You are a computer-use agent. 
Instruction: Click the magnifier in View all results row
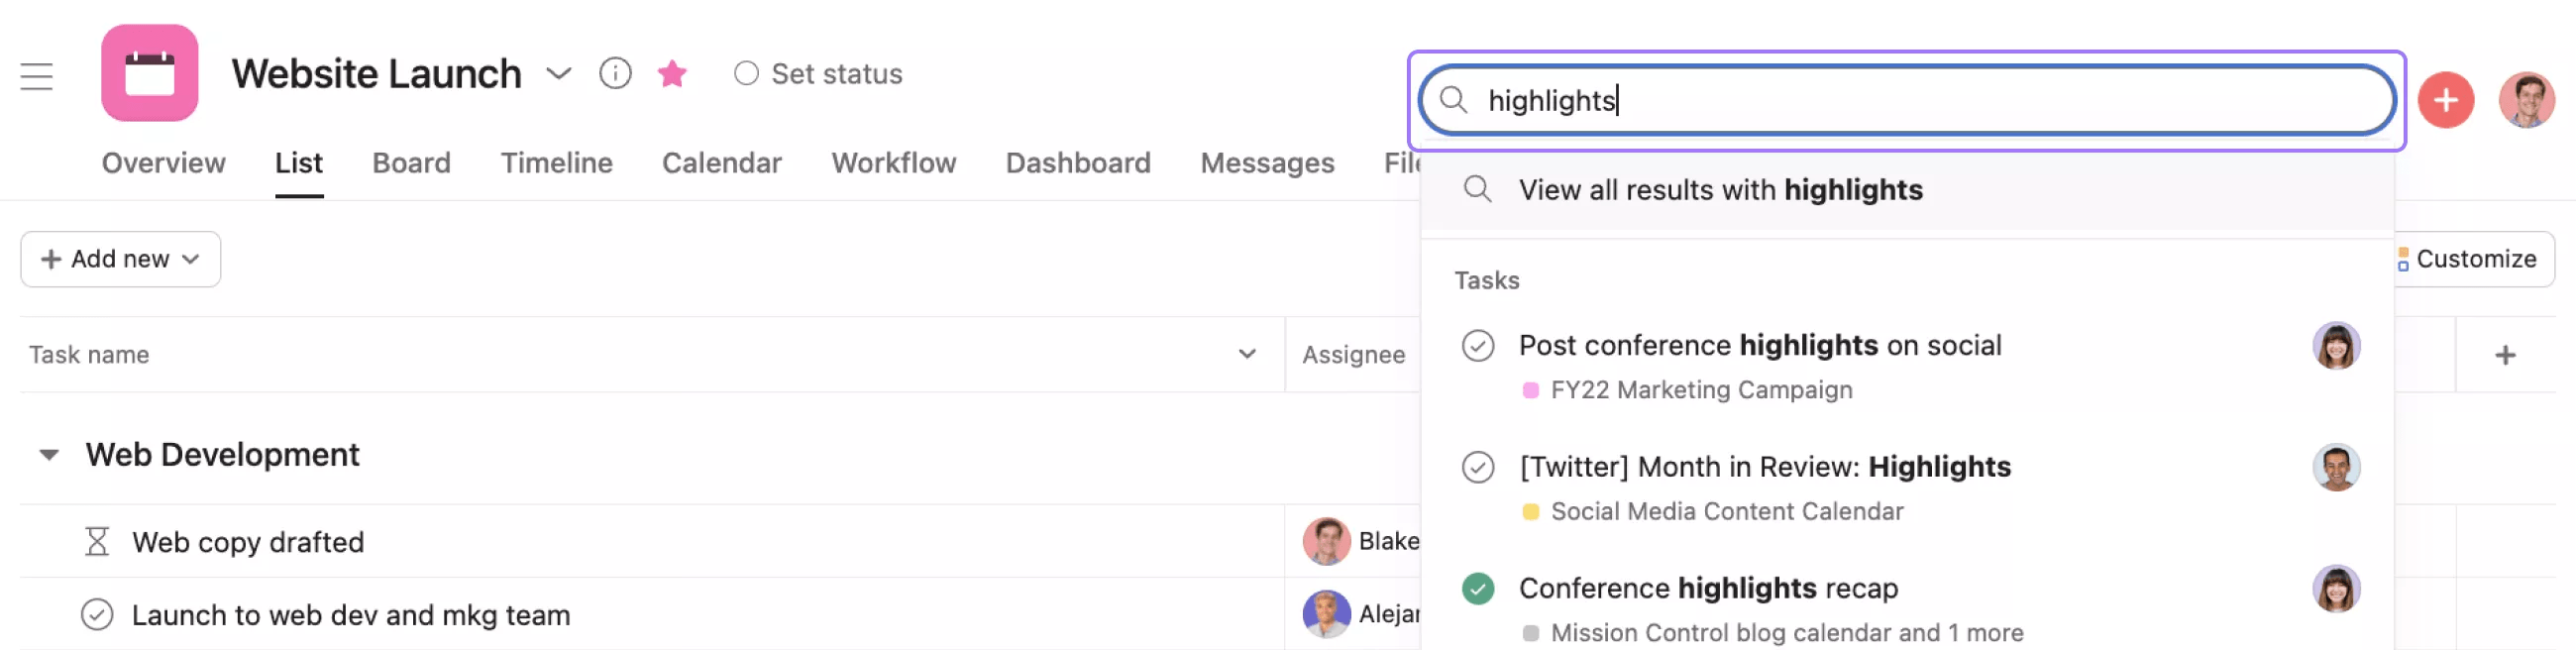pyautogui.click(x=1477, y=189)
